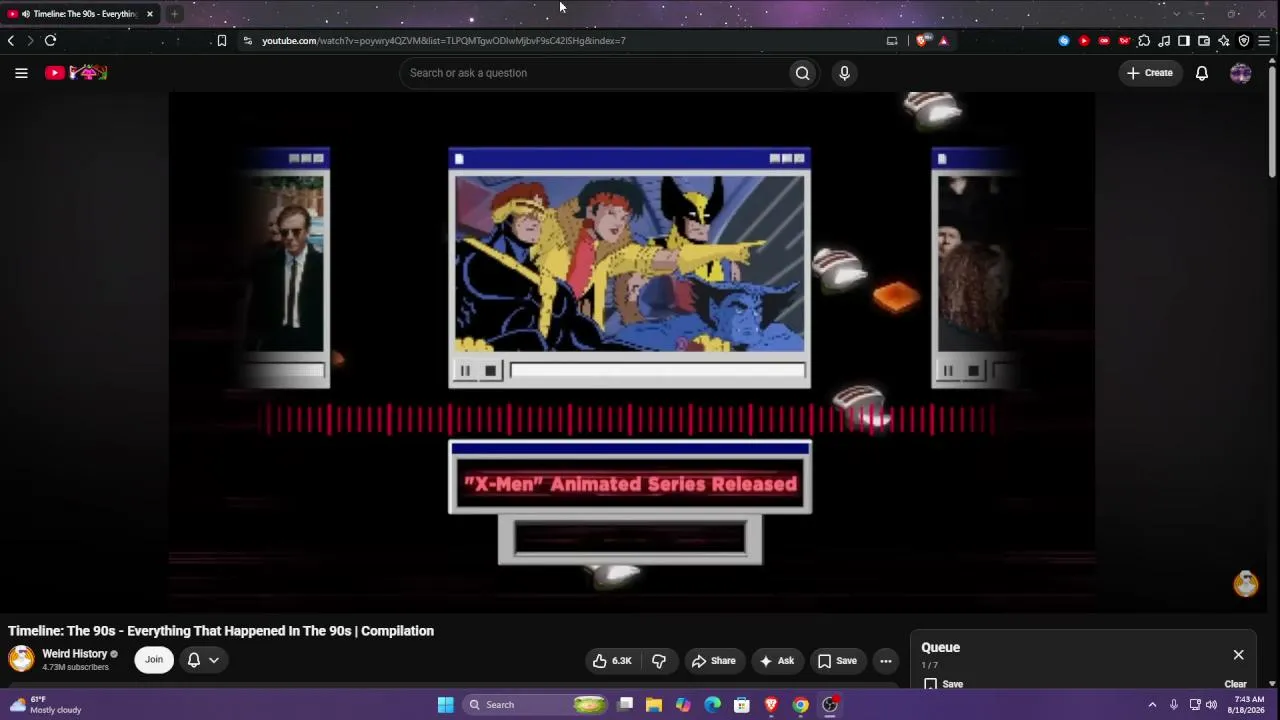Open the media control music note icon
The height and width of the screenshot is (720, 1280).
[x=1164, y=41]
